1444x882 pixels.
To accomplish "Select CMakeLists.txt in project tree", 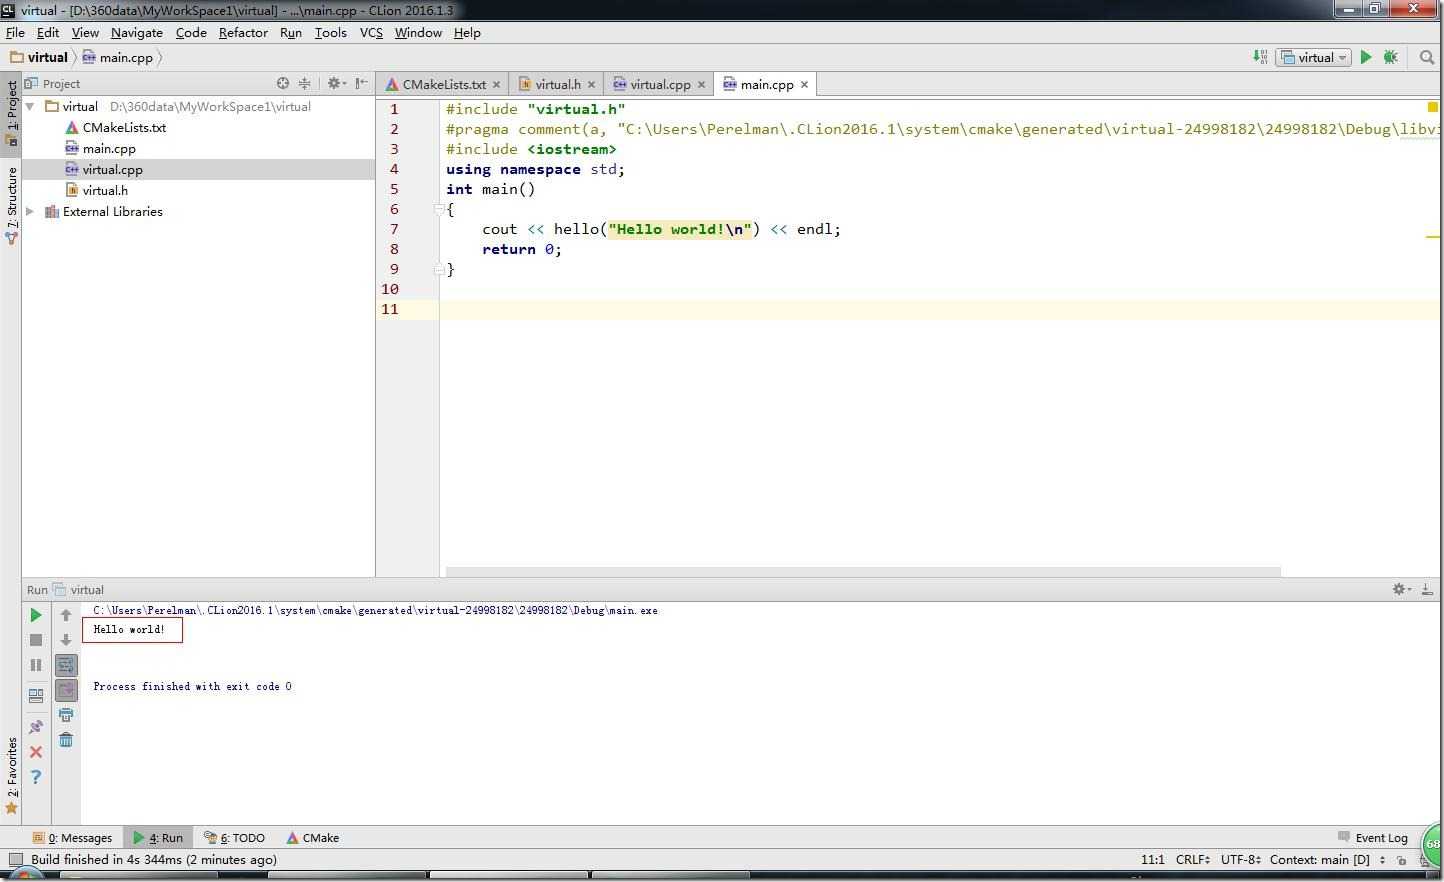I will 124,127.
